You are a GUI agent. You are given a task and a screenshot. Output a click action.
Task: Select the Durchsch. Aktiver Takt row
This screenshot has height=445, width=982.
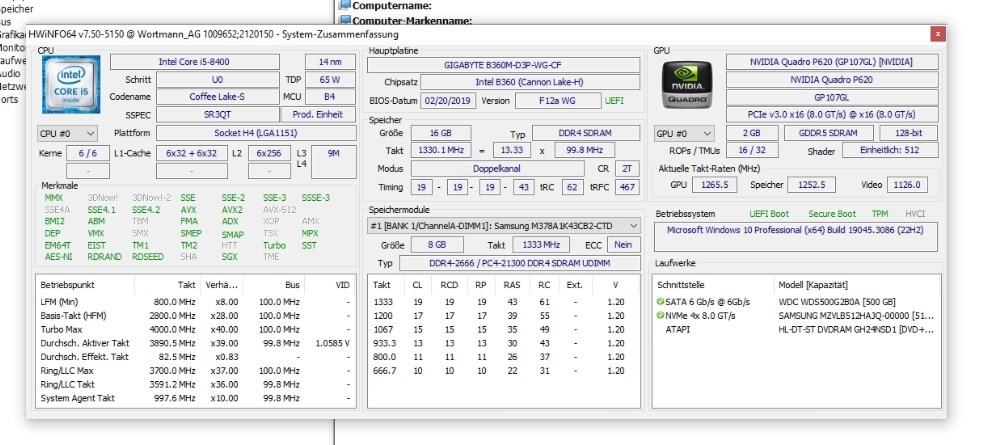click(195, 343)
